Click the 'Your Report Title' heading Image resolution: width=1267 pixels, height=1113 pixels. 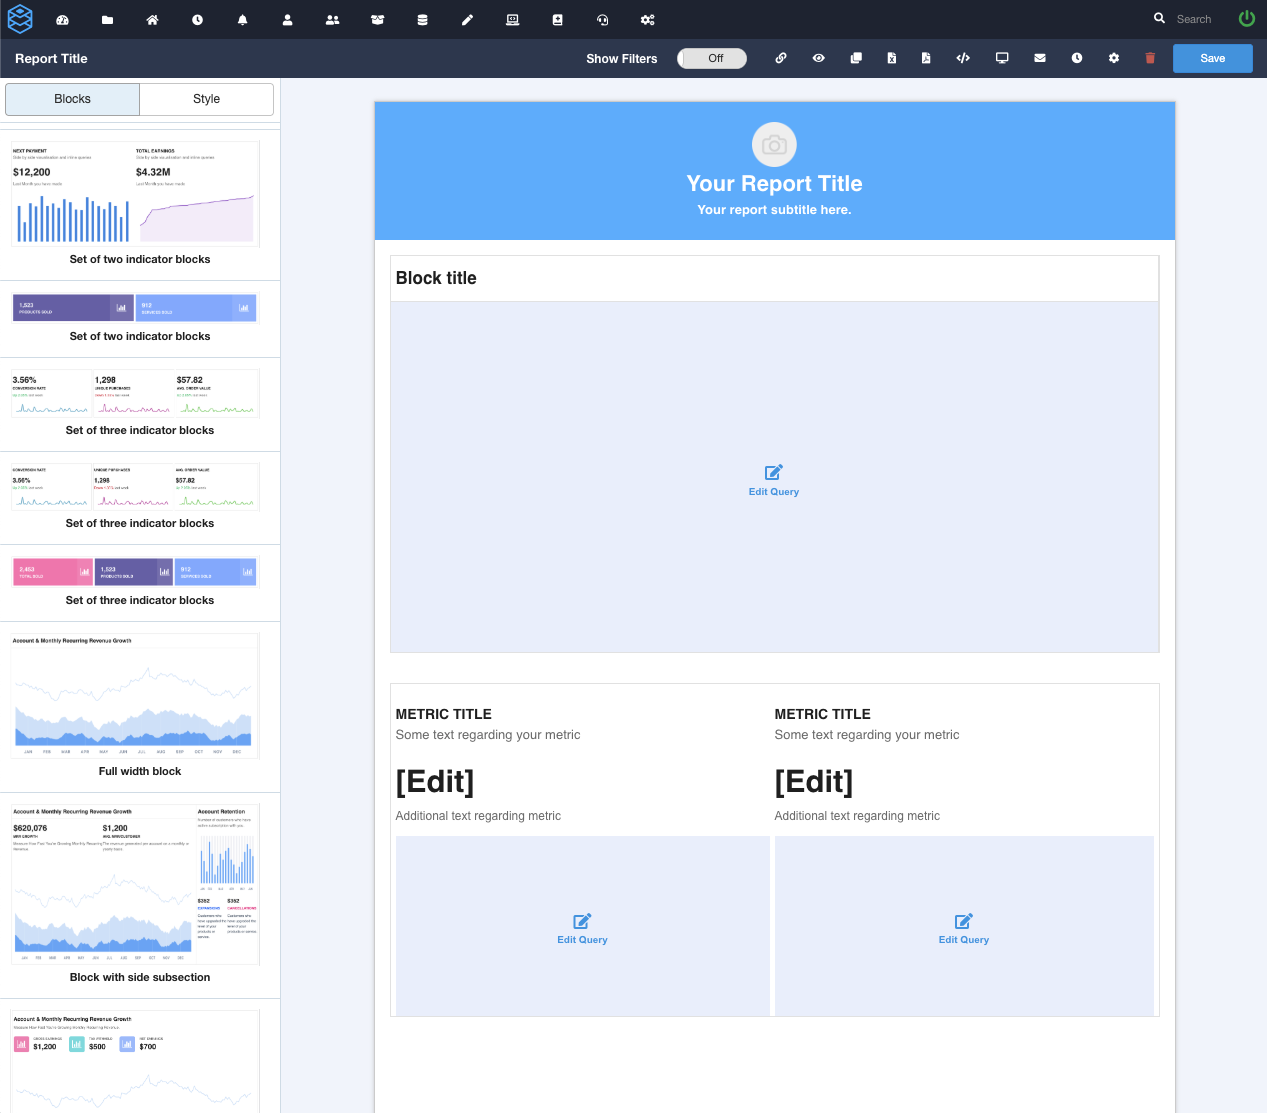(774, 184)
